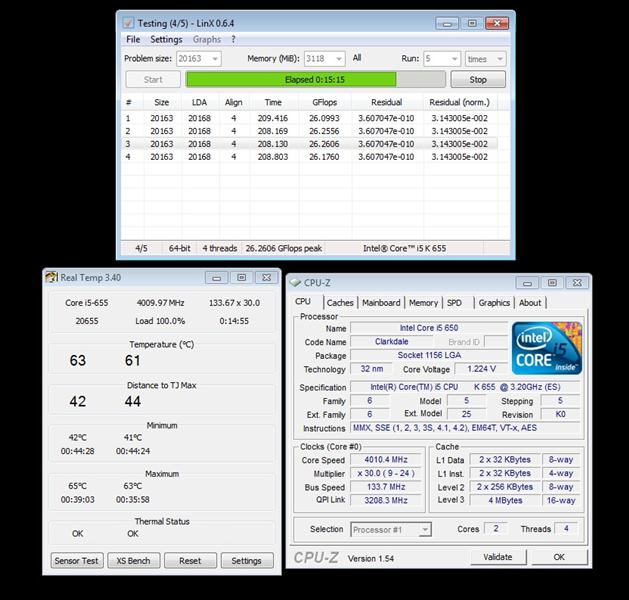Stop the LinX stress test
Image resolution: width=629 pixels, height=600 pixels.
pos(478,80)
